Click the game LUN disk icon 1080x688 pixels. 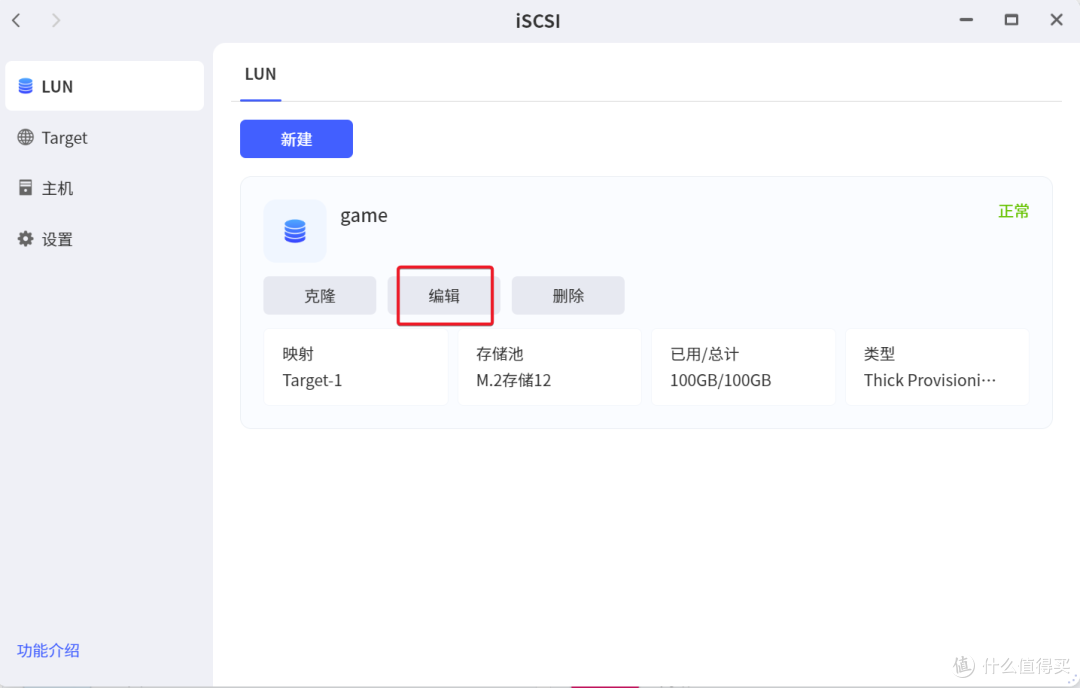[295, 231]
